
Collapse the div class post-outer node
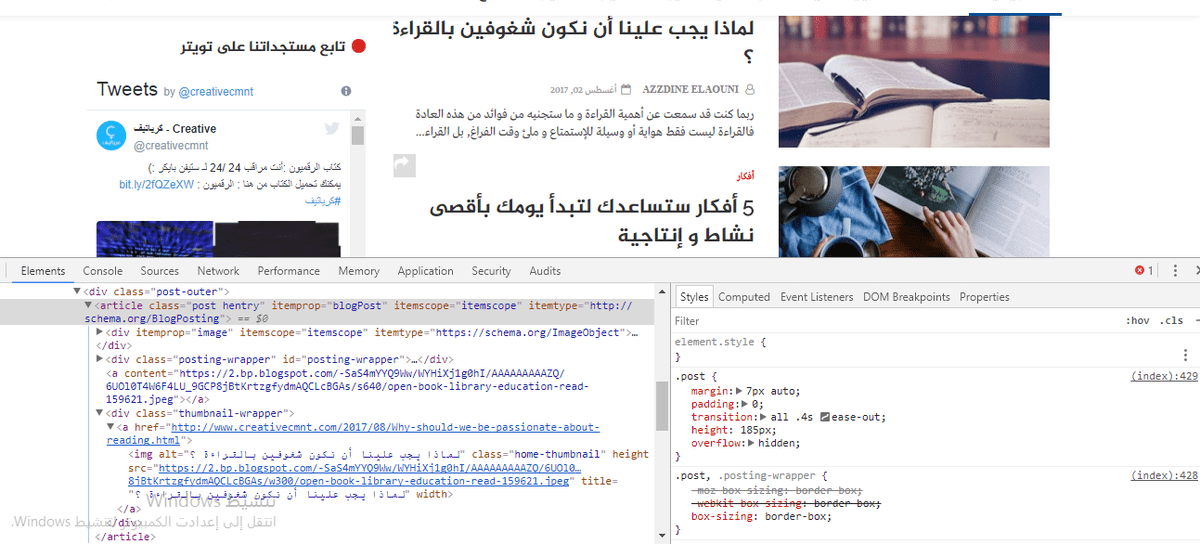click(x=78, y=292)
